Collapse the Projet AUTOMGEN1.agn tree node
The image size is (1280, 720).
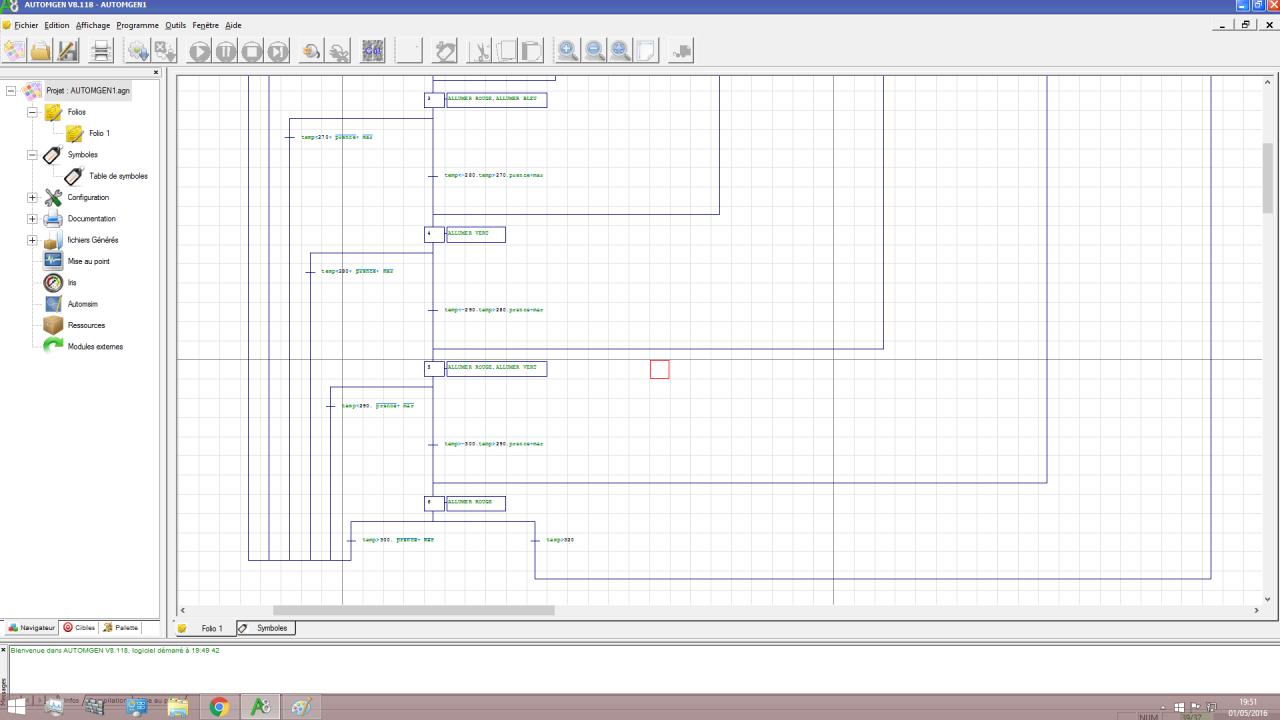[11, 91]
